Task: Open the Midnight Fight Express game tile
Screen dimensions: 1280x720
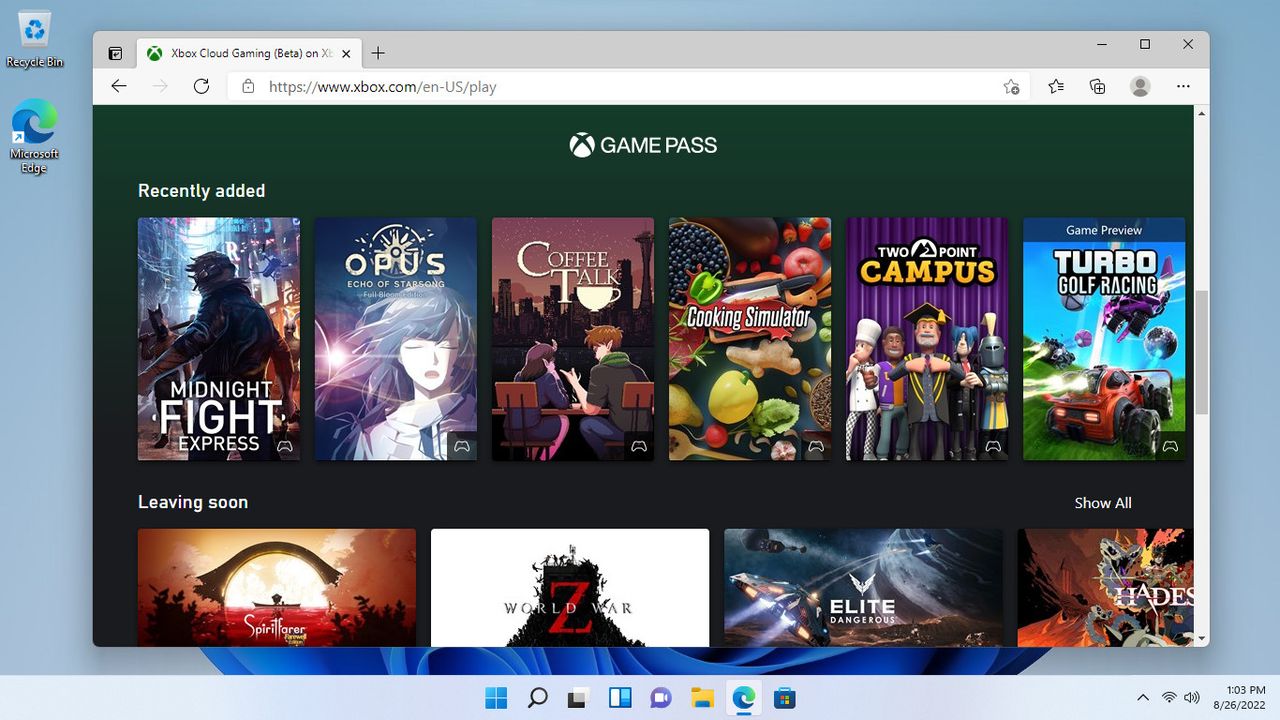Action: (219, 339)
